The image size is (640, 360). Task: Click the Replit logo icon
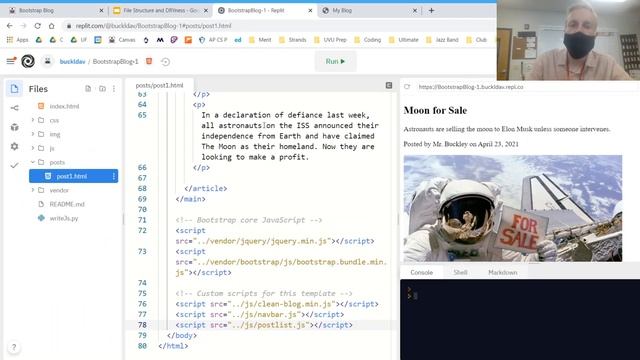pos(28,61)
